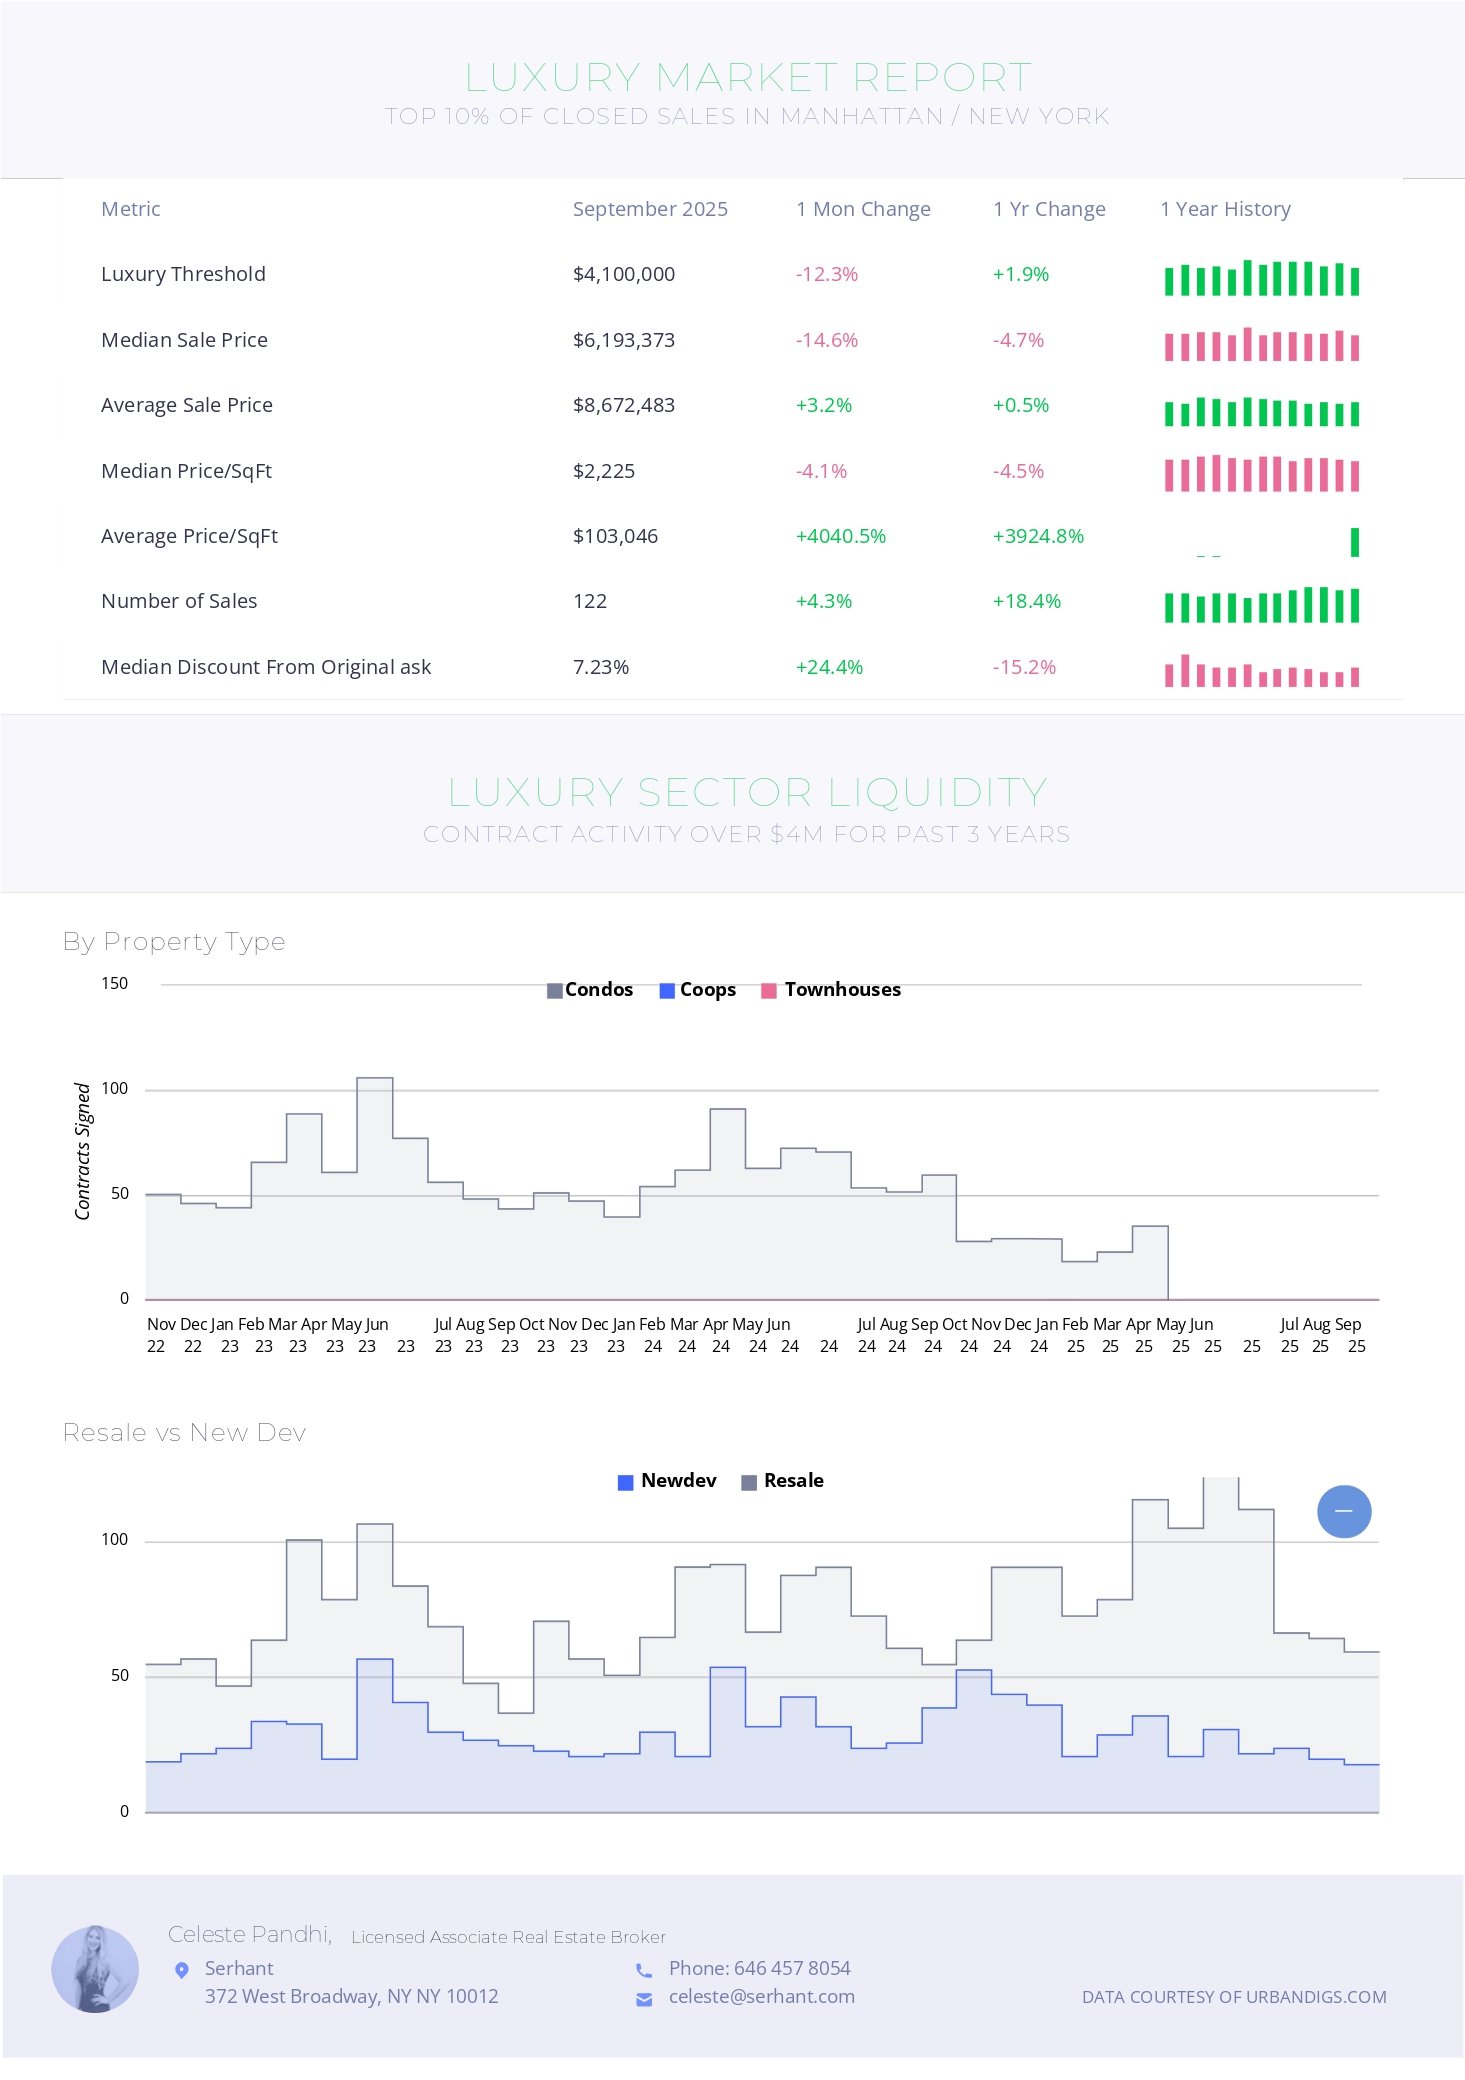Click the blue minus circular button

[x=1343, y=1511]
